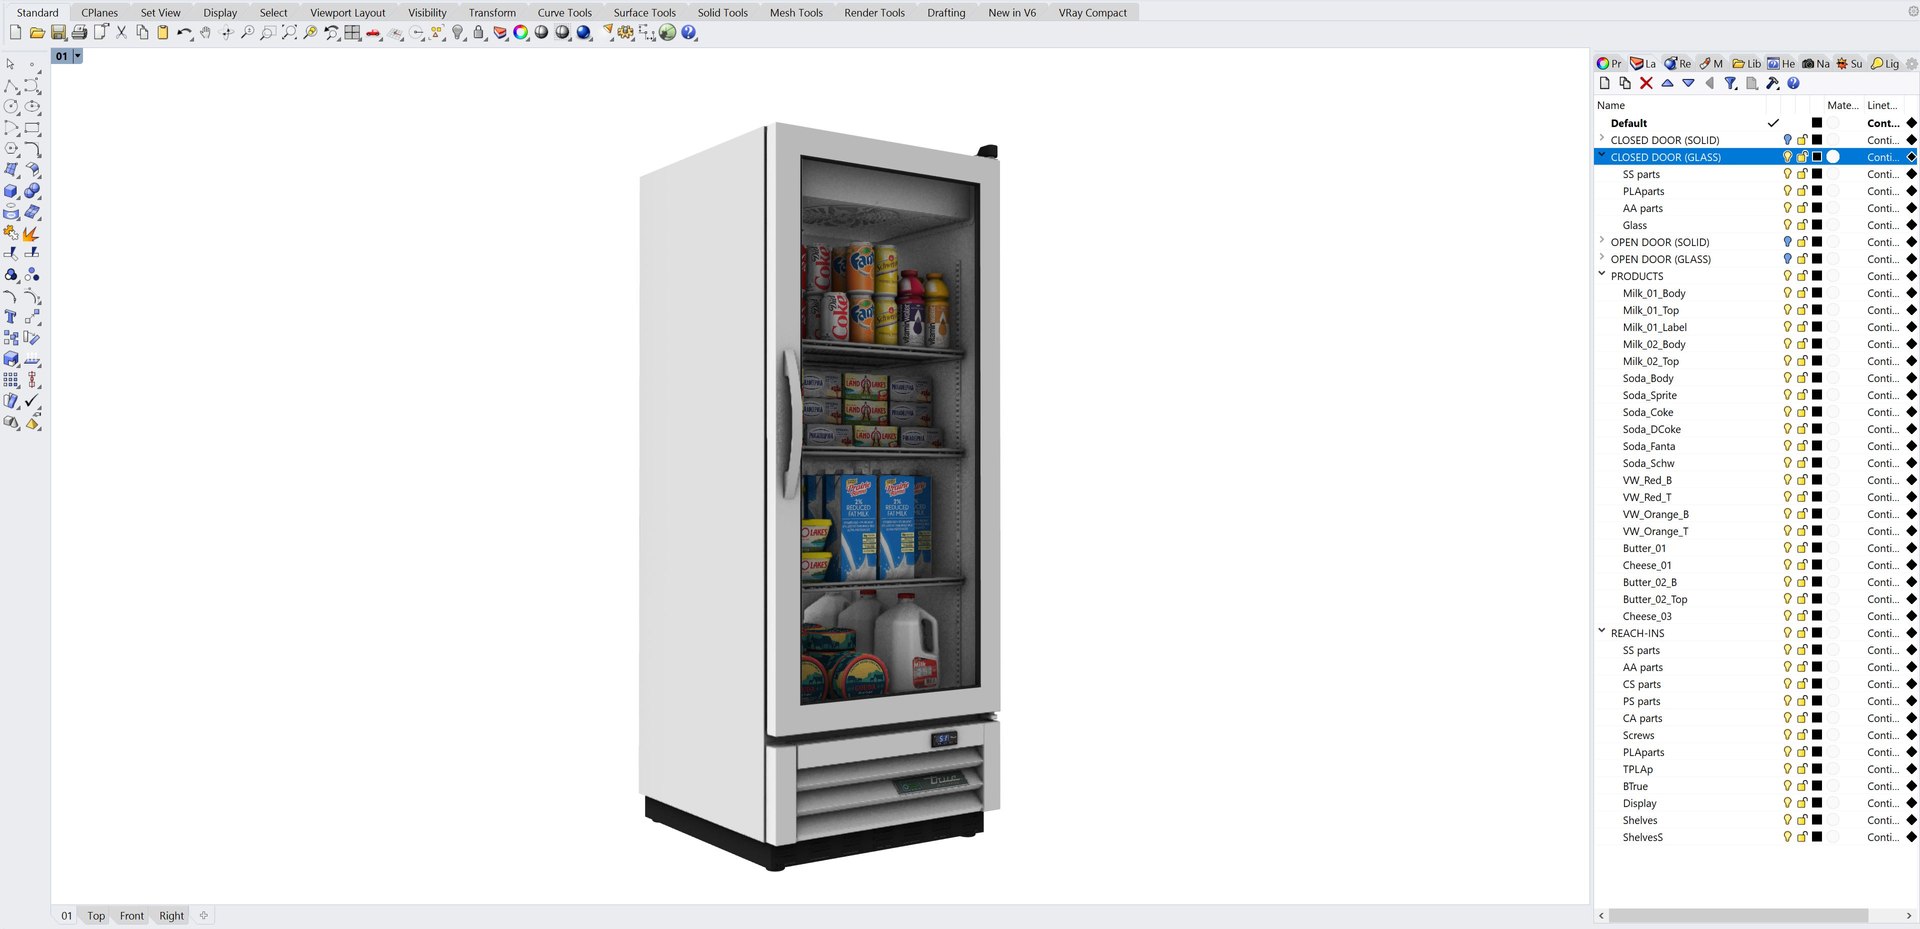Image resolution: width=1920 pixels, height=929 pixels.
Task: Select the Text object tool in left sidebar
Action: (x=11, y=317)
